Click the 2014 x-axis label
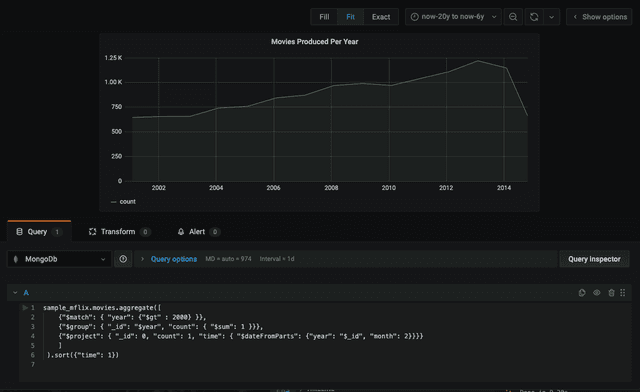The width and height of the screenshot is (640, 392). (504, 188)
